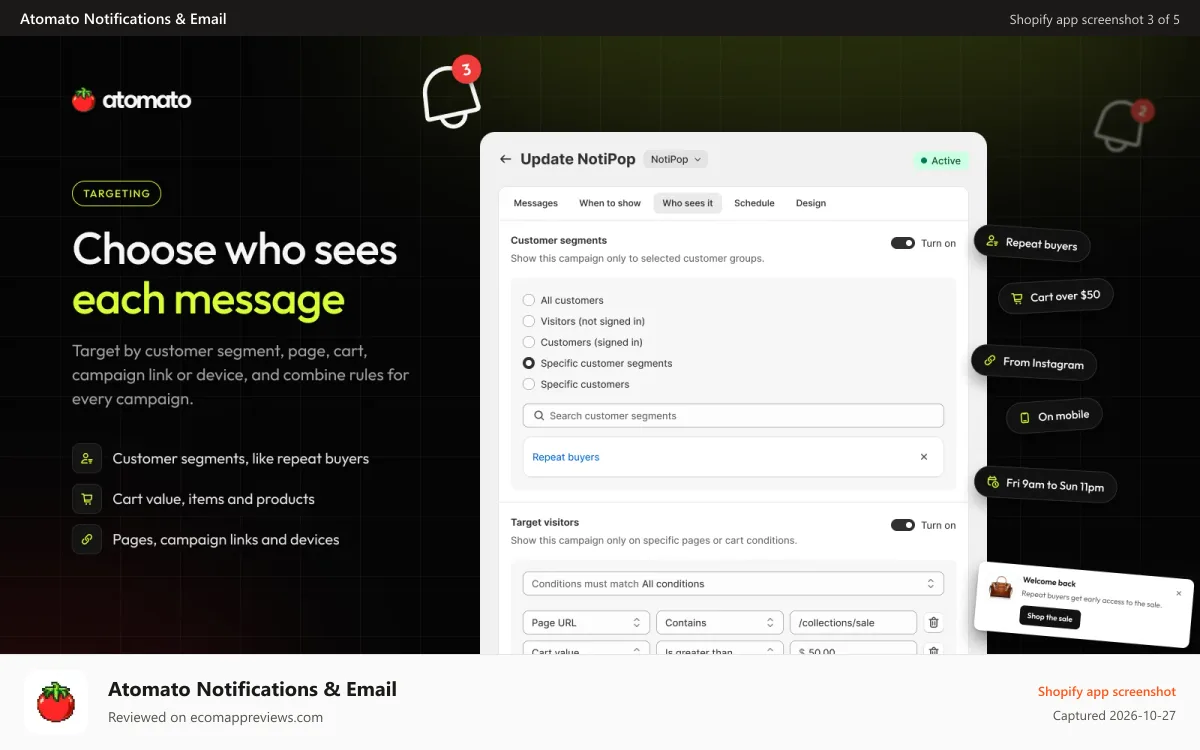Click the Customer segments section title
The image size is (1200, 750).
coord(559,240)
